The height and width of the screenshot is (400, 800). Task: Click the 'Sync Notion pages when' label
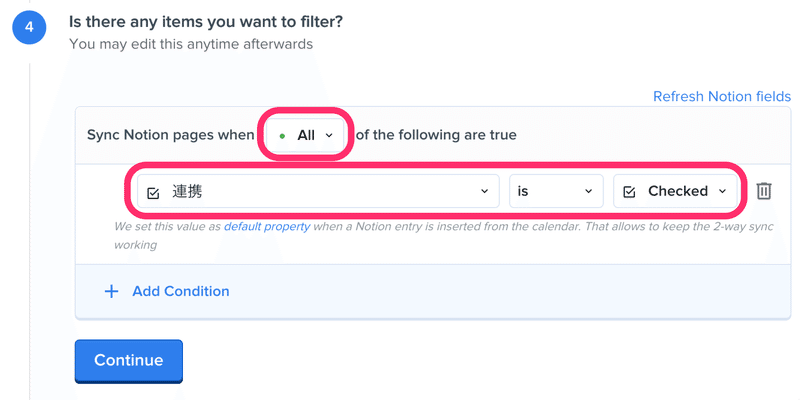(x=170, y=135)
